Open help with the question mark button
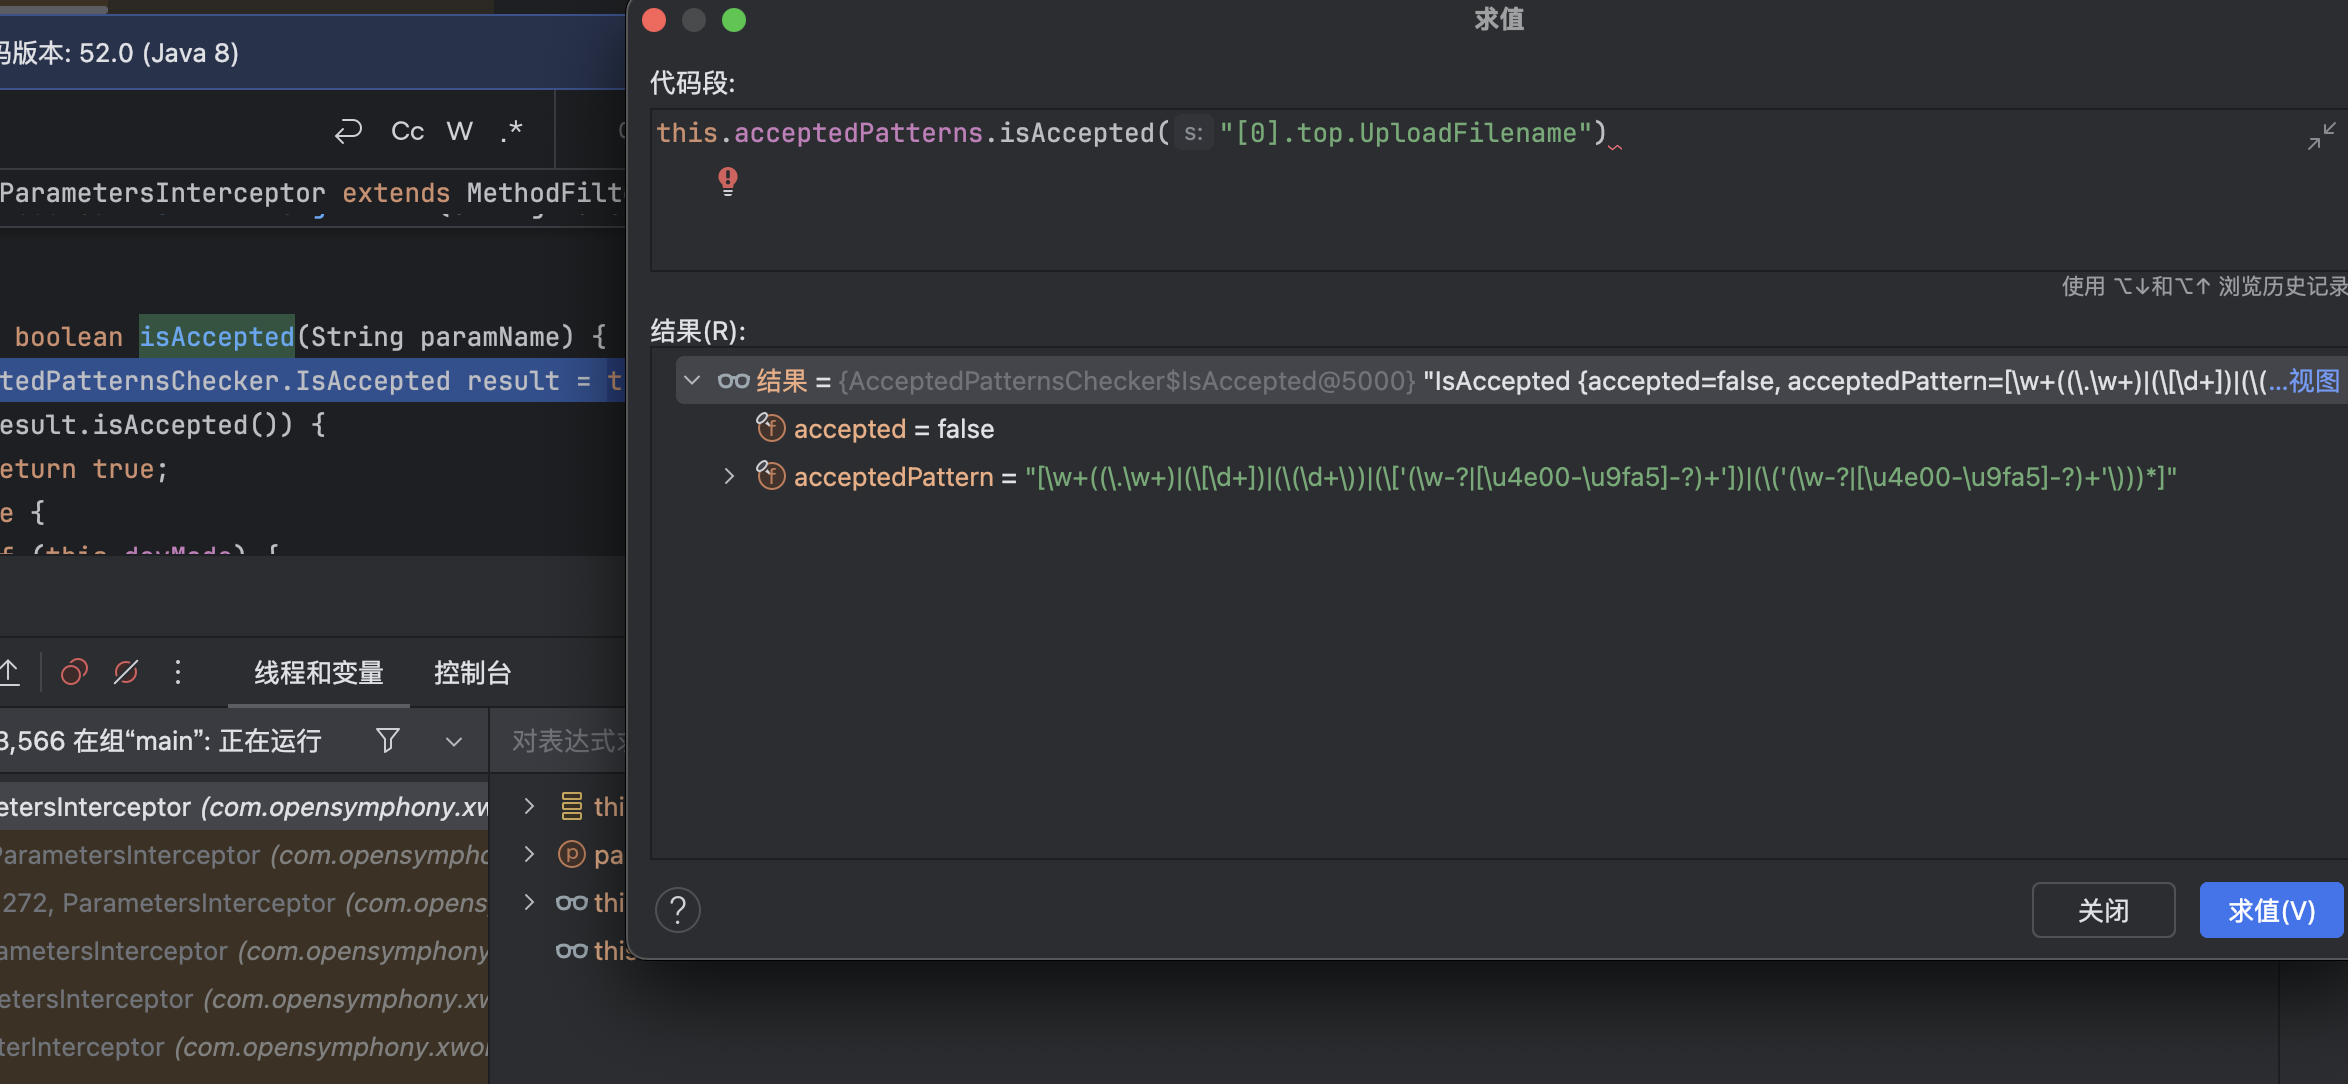The image size is (2348, 1084). tap(677, 910)
